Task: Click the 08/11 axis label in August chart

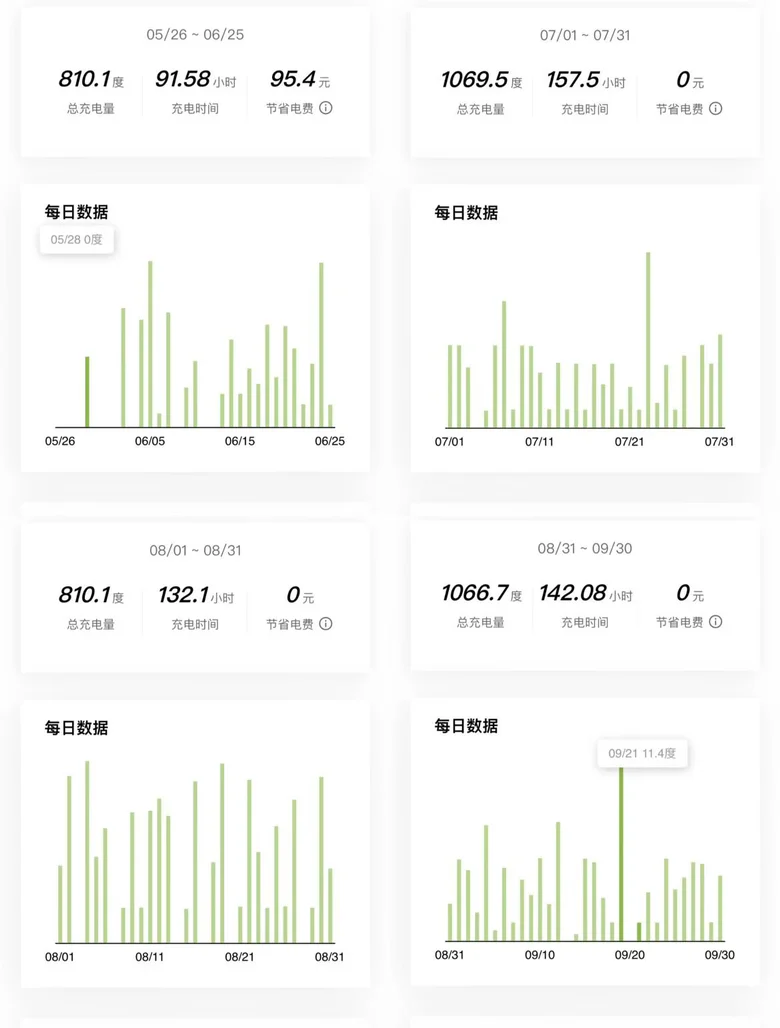Action: click(x=150, y=957)
